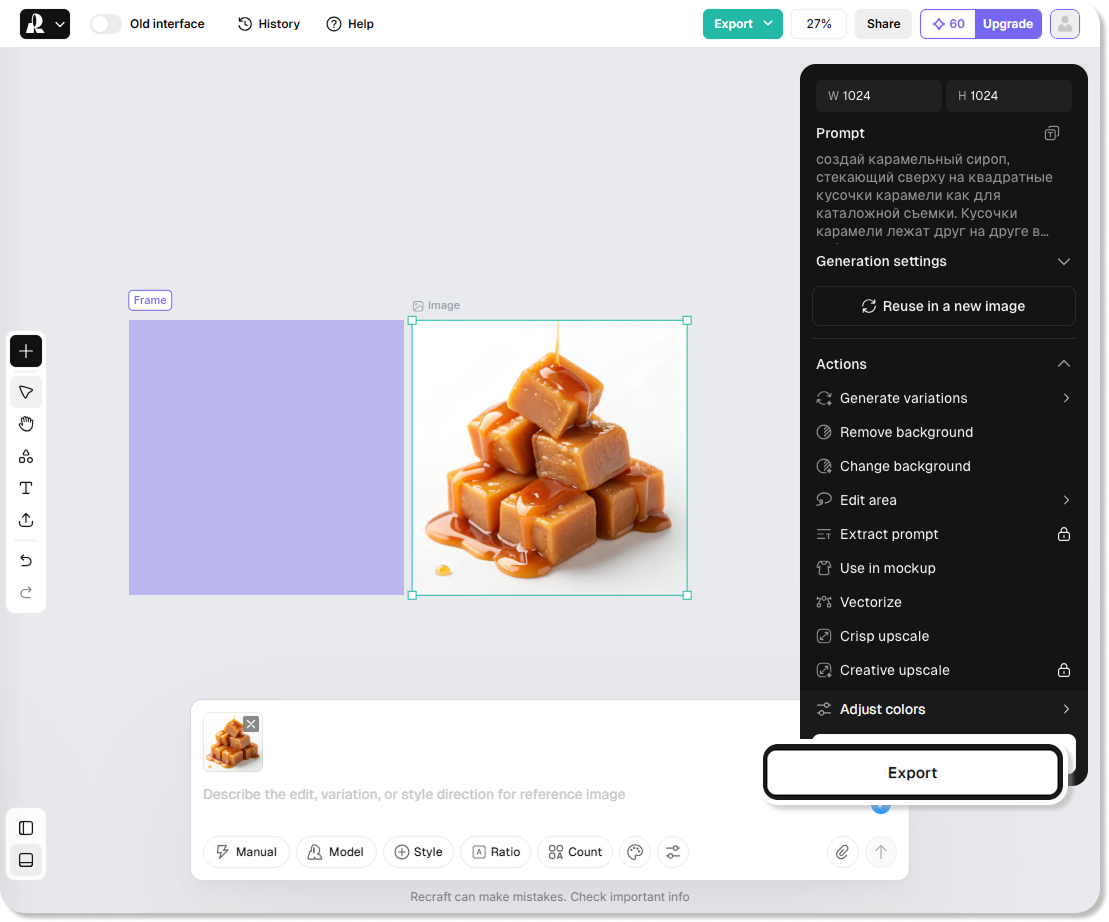Toggle the left sidebar panel view
Viewport: 1109px width, 922px height.
pyautogui.click(x=26, y=828)
